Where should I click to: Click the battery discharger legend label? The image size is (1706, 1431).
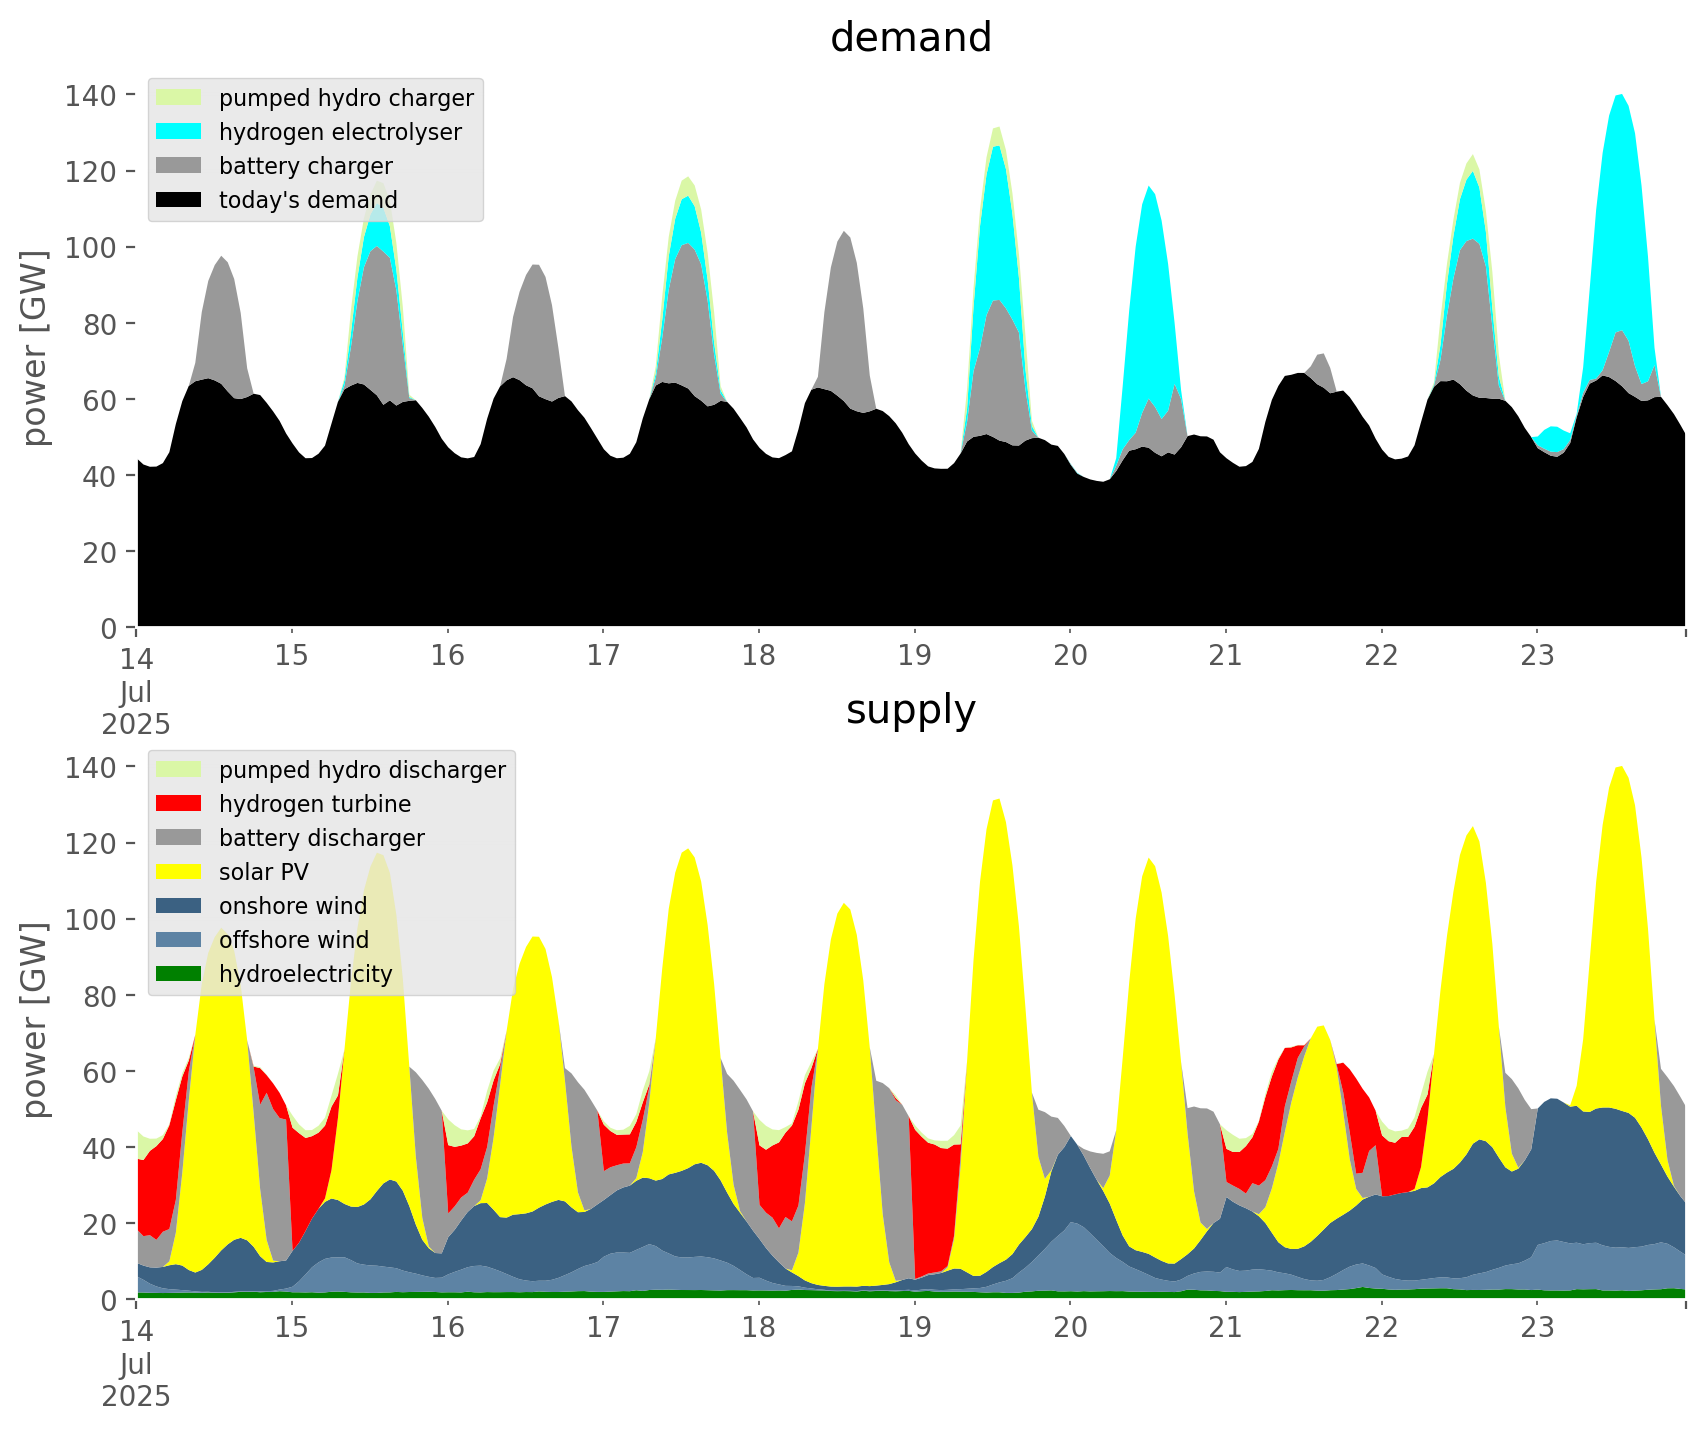click(321, 838)
